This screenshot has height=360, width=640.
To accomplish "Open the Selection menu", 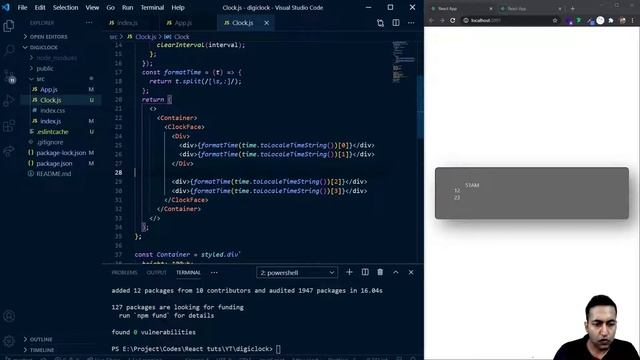I will (x=65, y=7).
